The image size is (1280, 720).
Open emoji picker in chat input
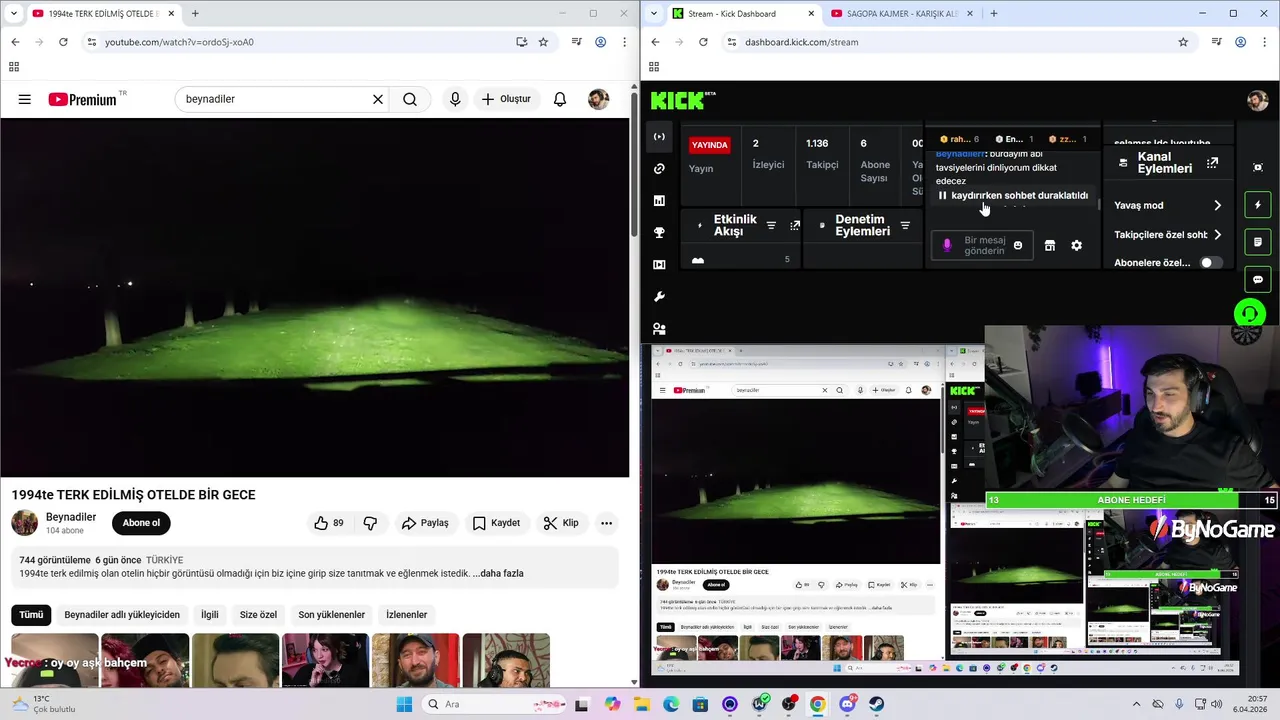(1018, 246)
